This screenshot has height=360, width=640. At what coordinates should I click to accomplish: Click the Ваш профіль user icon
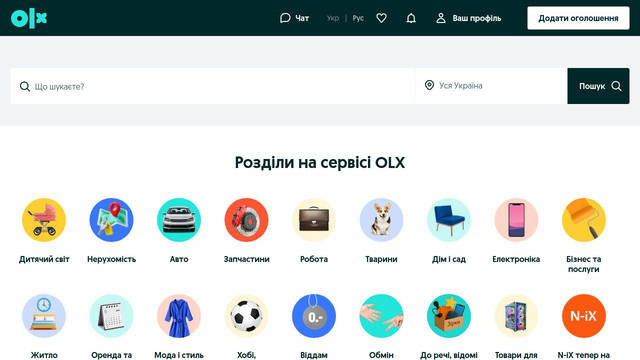click(441, 18)
